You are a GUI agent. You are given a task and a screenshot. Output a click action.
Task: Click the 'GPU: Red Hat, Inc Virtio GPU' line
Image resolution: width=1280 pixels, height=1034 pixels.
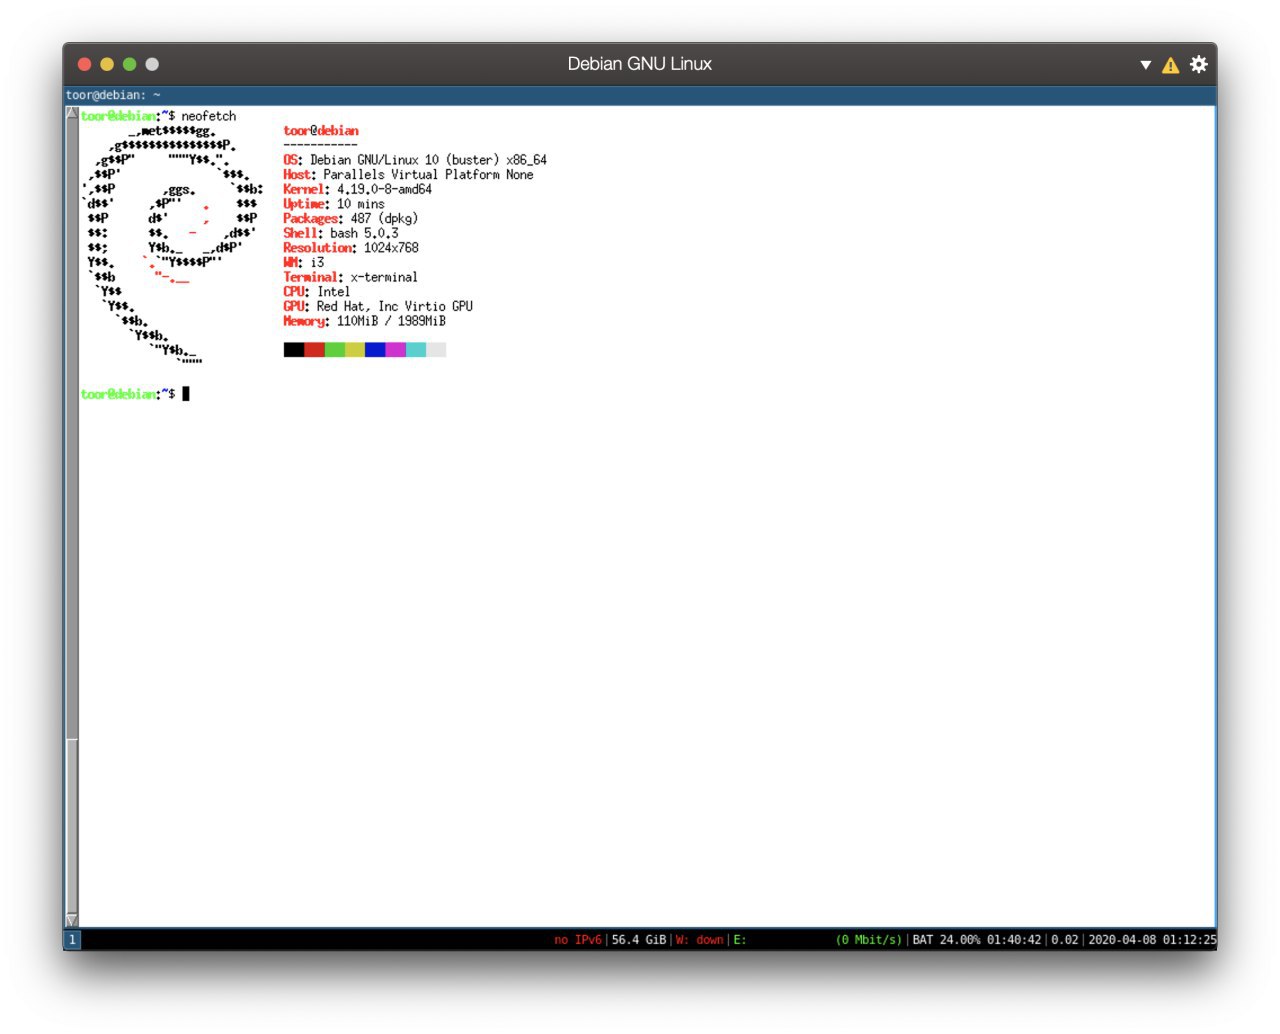[x=378, y=306]
